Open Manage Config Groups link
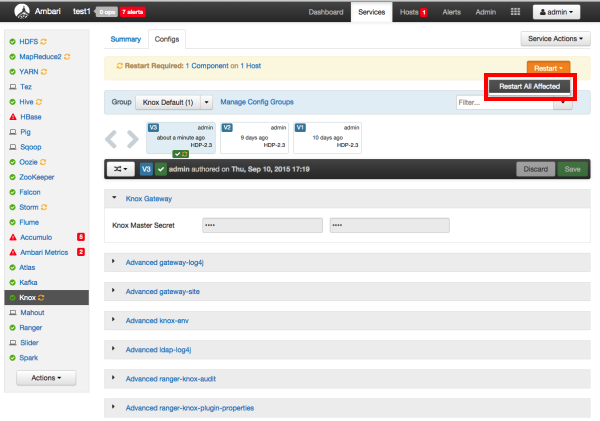Image resolution: width=600 pixels, height=421 pixels. click(x=257, y=102)
